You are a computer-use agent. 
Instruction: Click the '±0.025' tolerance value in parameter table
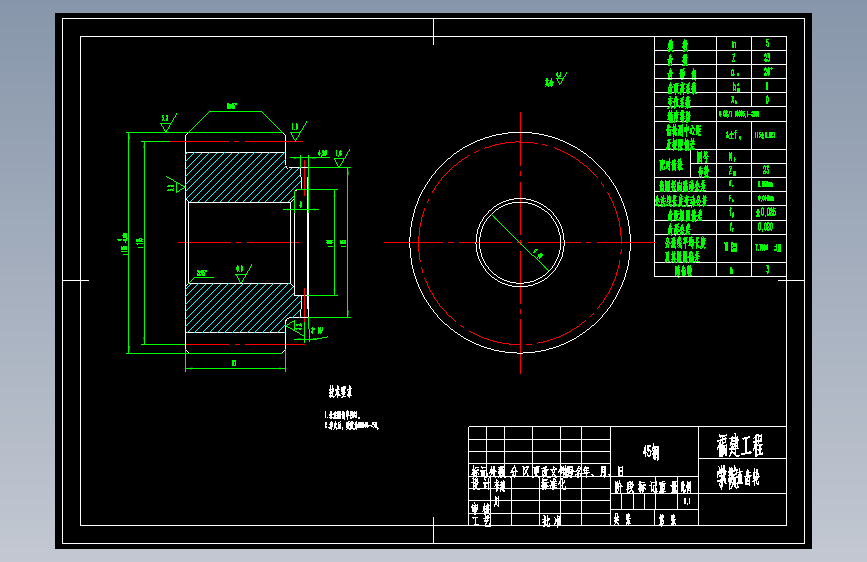pos(766,212)
